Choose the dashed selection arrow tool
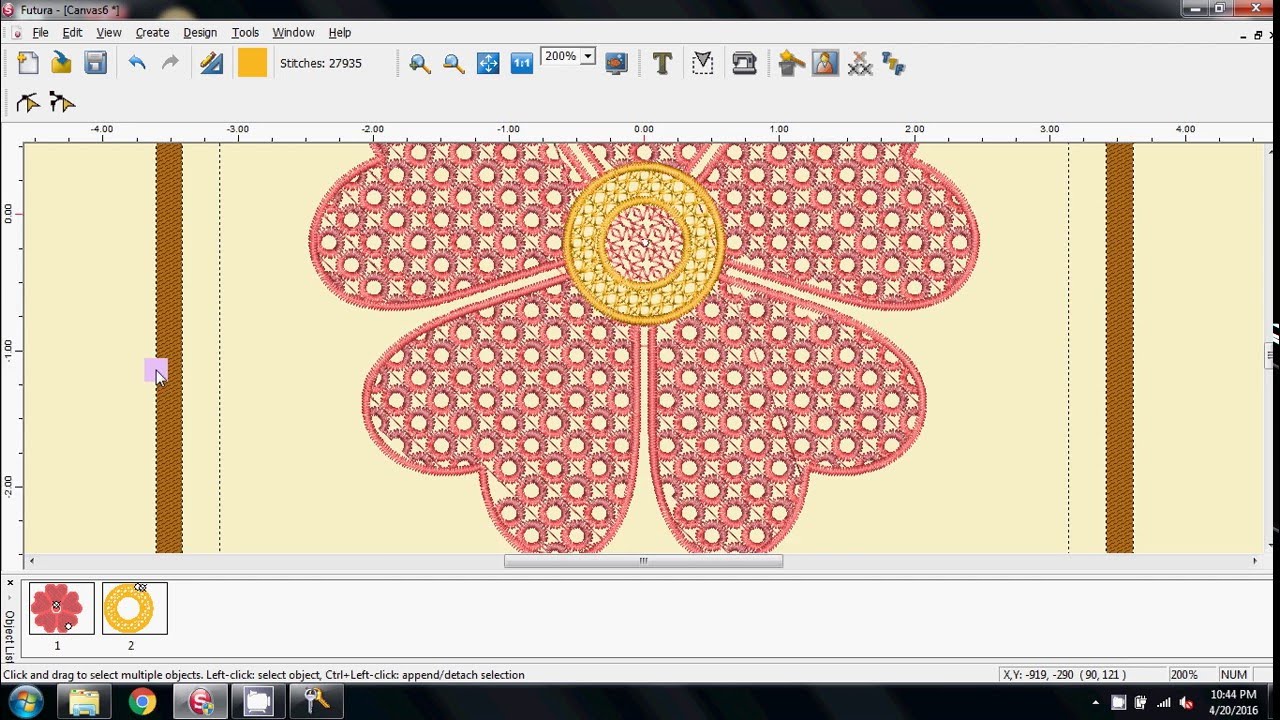Viewport: 1280px width, 720px height. (703, 64)
